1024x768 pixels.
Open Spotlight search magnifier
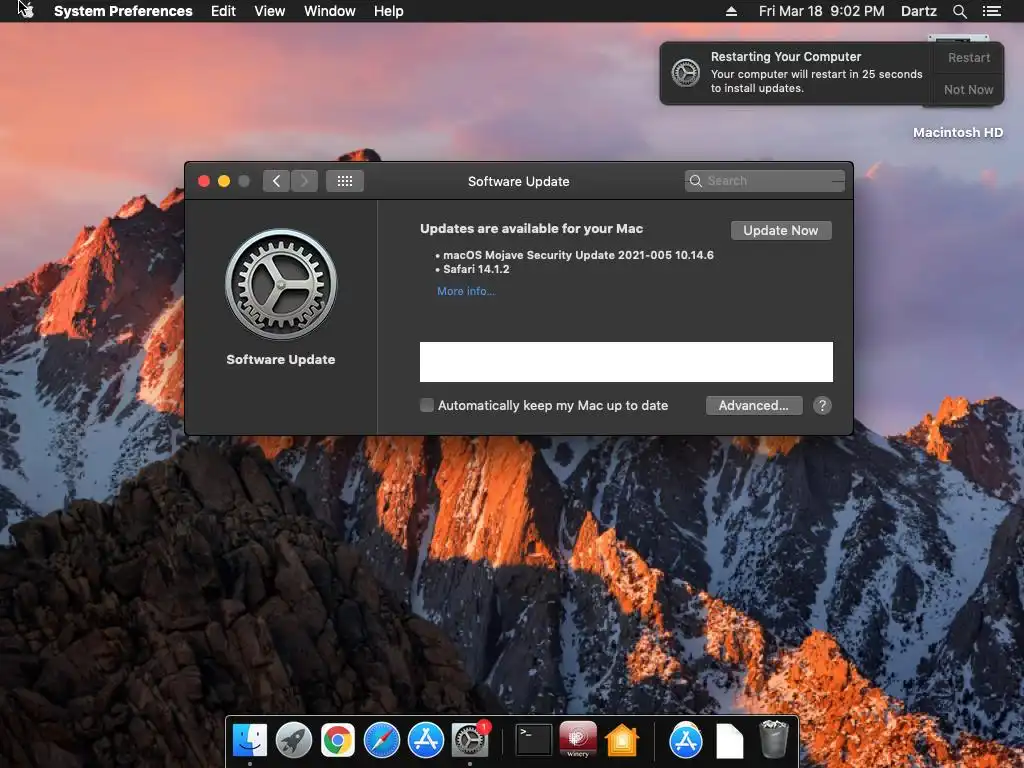tap(959, 11)
